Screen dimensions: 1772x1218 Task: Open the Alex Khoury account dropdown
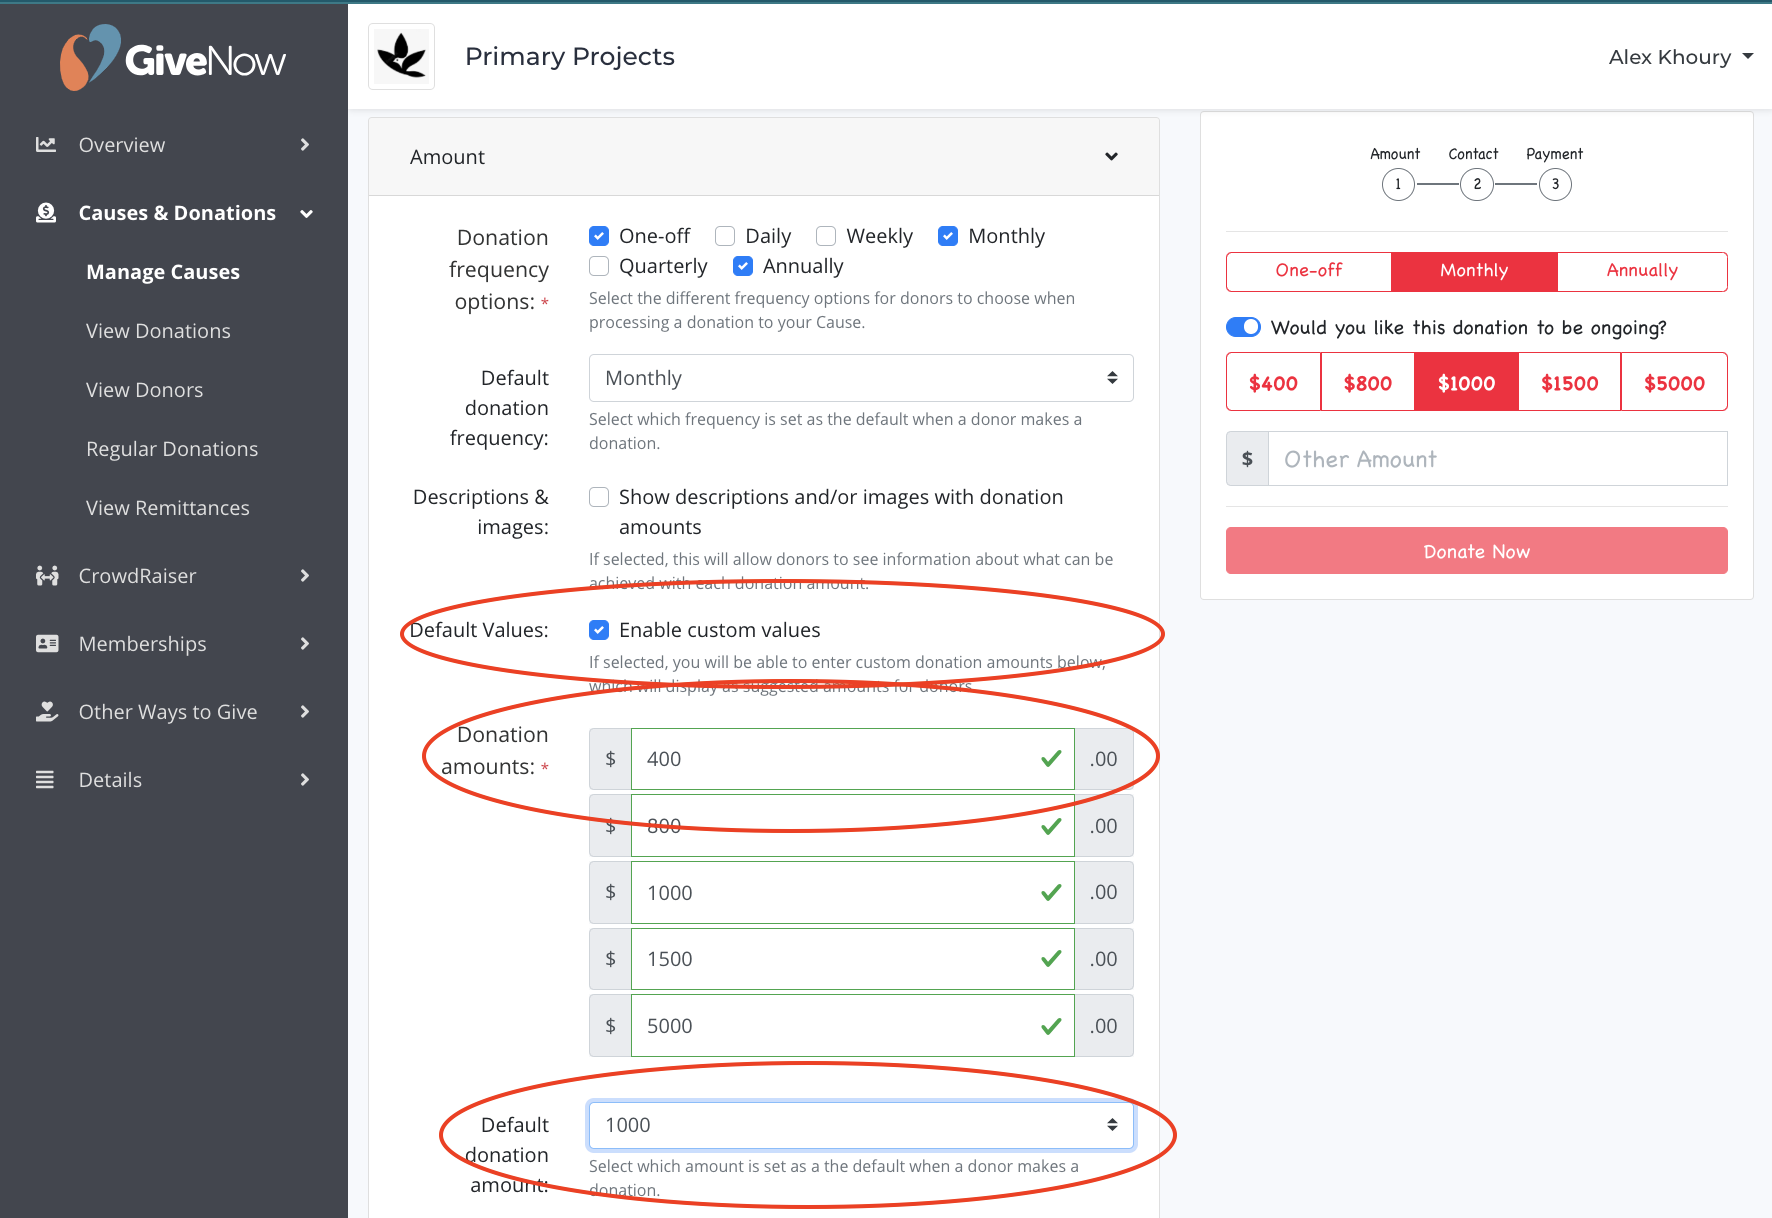tap(1680, 56)
